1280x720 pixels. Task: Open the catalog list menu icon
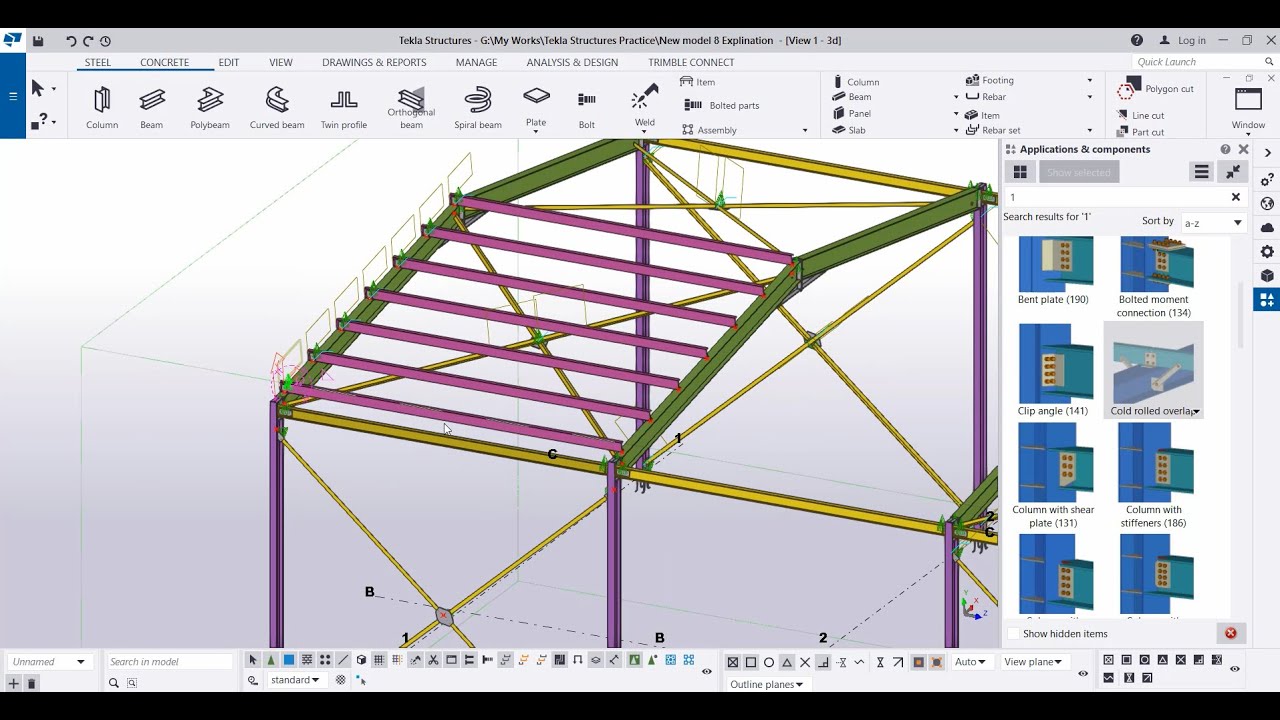(x=1202, y=172)
